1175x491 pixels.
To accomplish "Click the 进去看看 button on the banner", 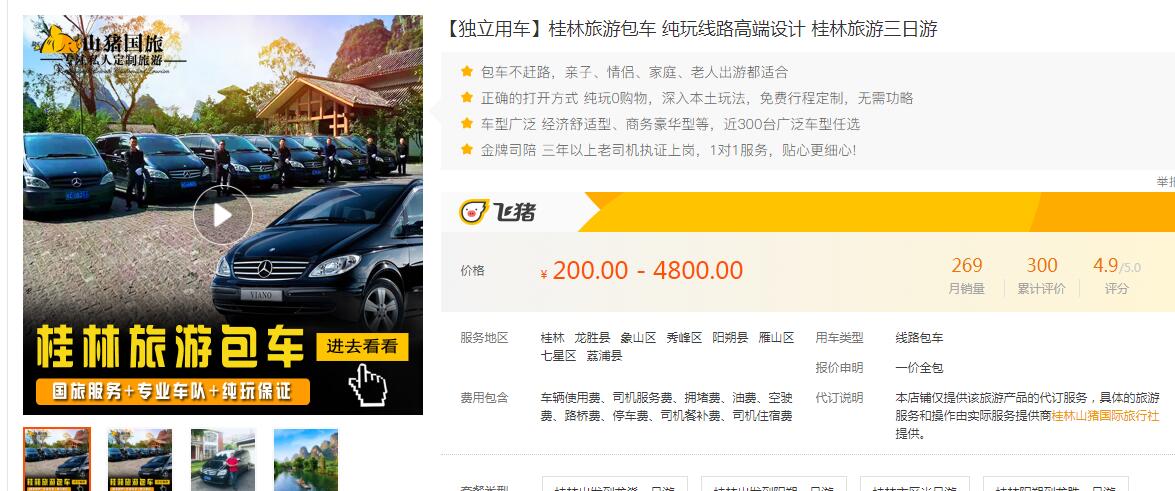I will pos(362,346).
